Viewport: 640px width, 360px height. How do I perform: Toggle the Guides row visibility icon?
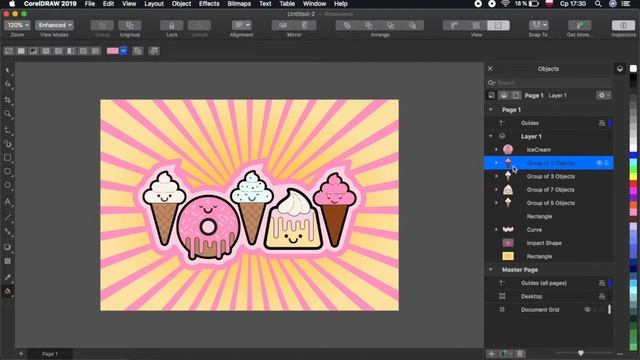pos(602,123)
